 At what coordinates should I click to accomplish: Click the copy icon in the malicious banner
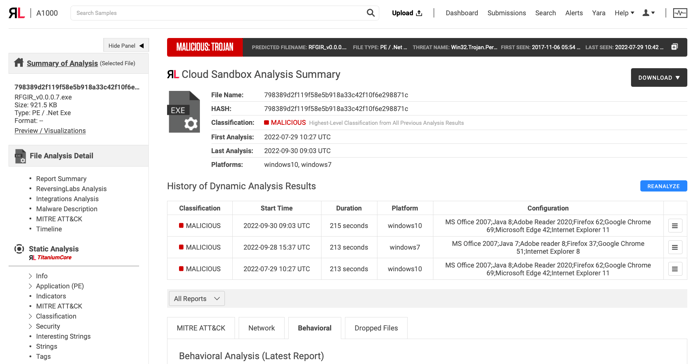point(674,47)
